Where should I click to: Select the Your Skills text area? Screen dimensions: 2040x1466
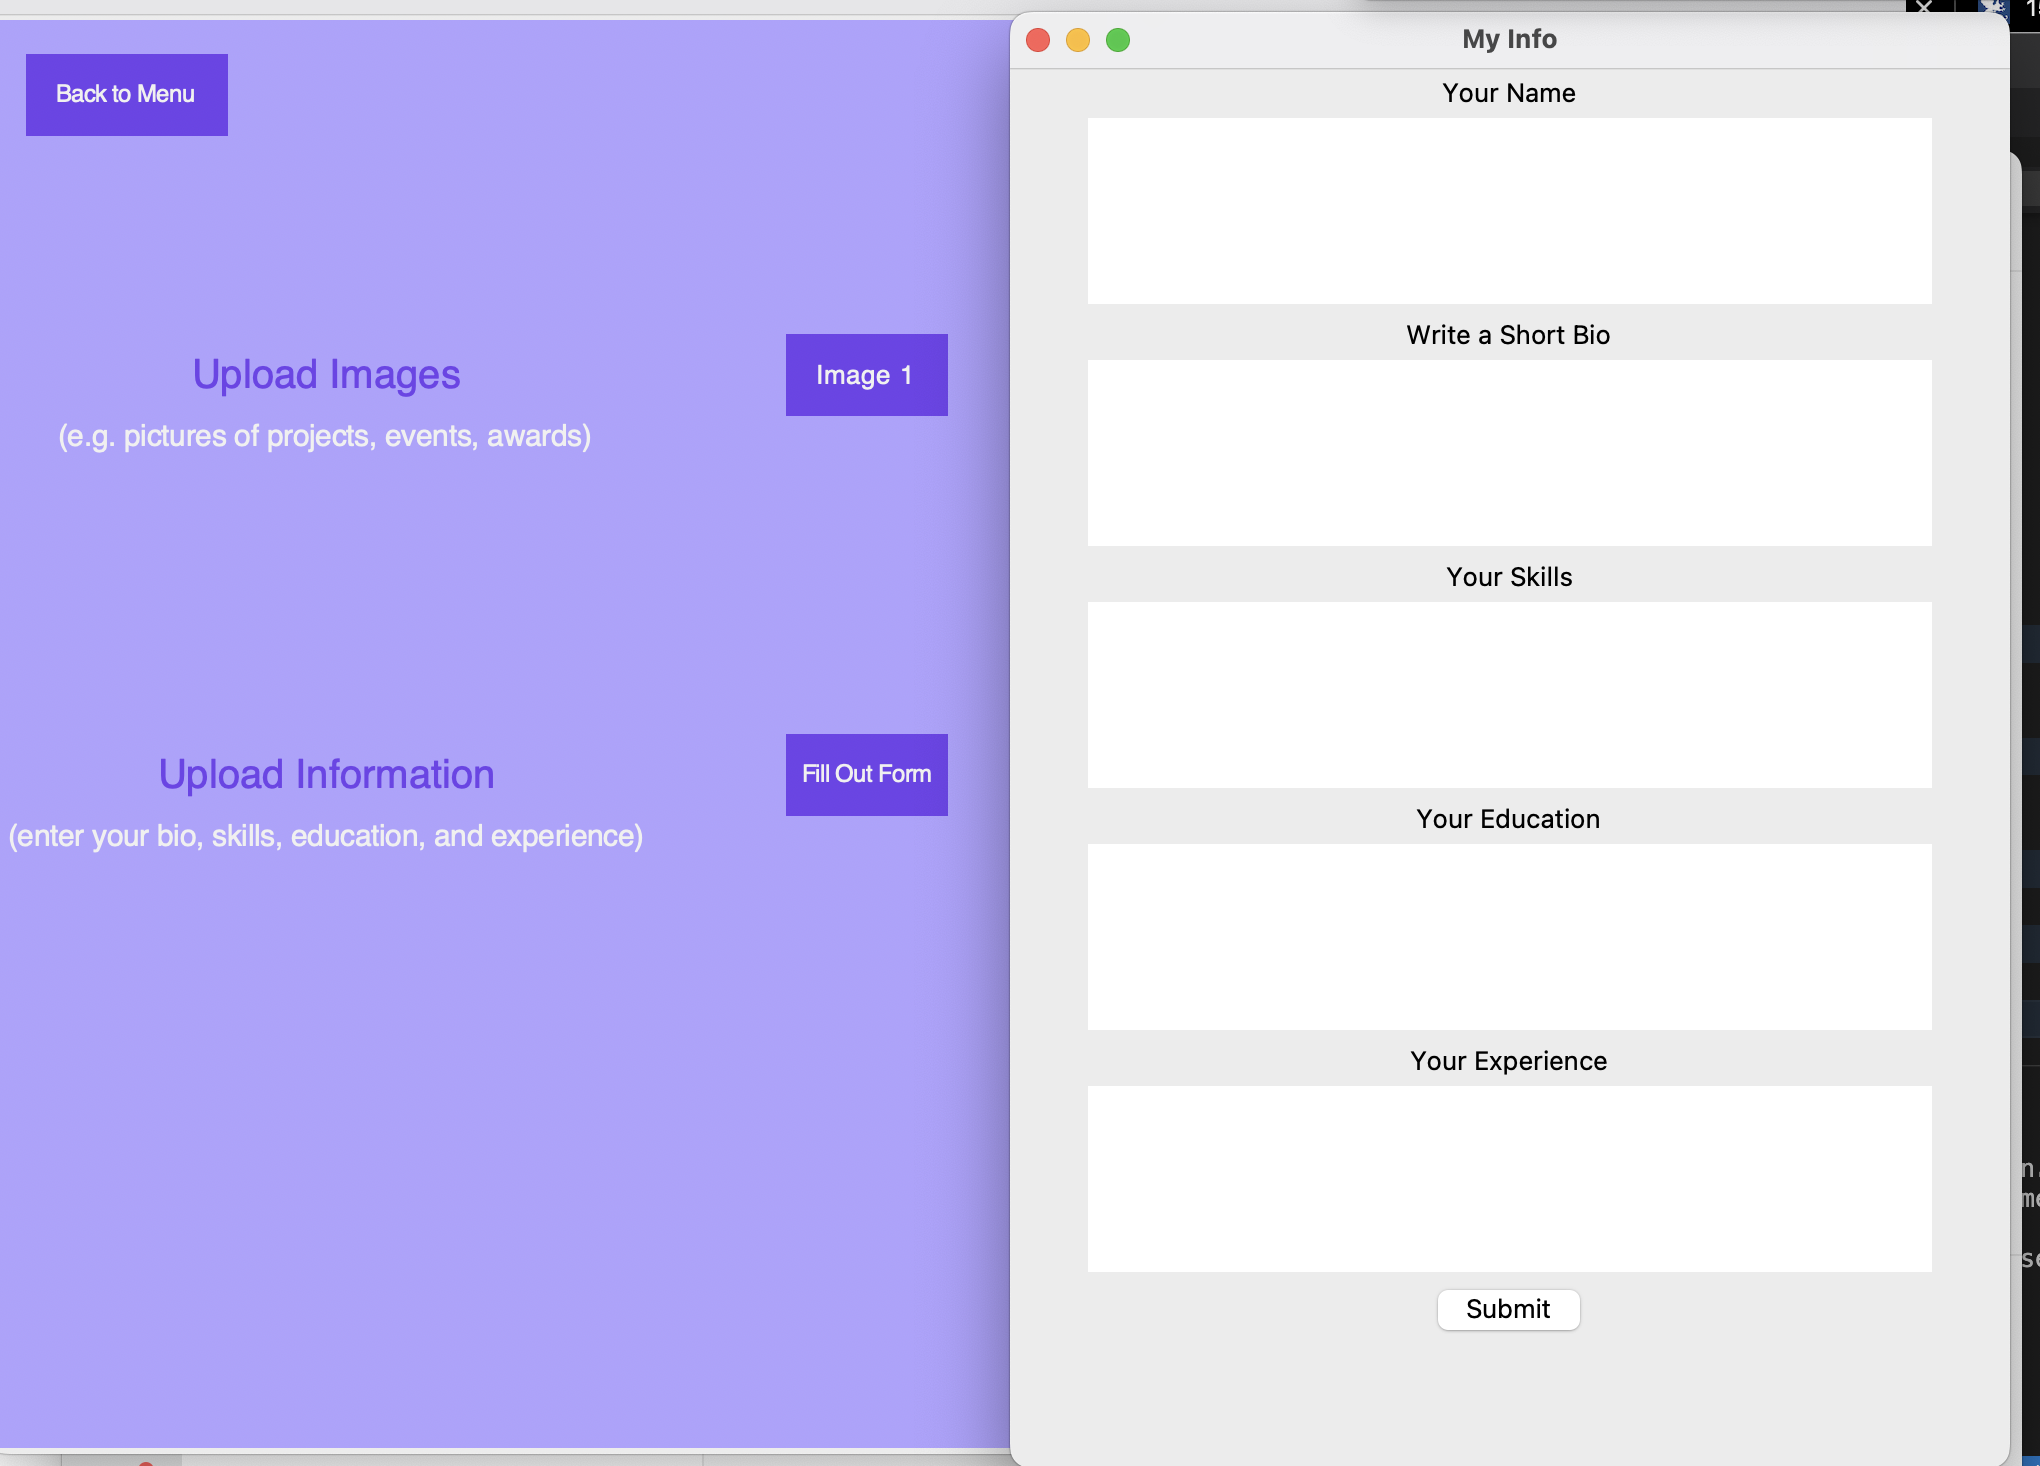[x=1508, y=695]
